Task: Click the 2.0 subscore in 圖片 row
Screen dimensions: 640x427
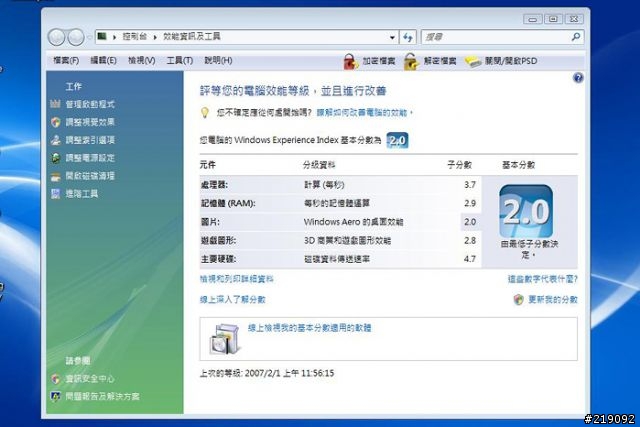Action: coord(470,222)
